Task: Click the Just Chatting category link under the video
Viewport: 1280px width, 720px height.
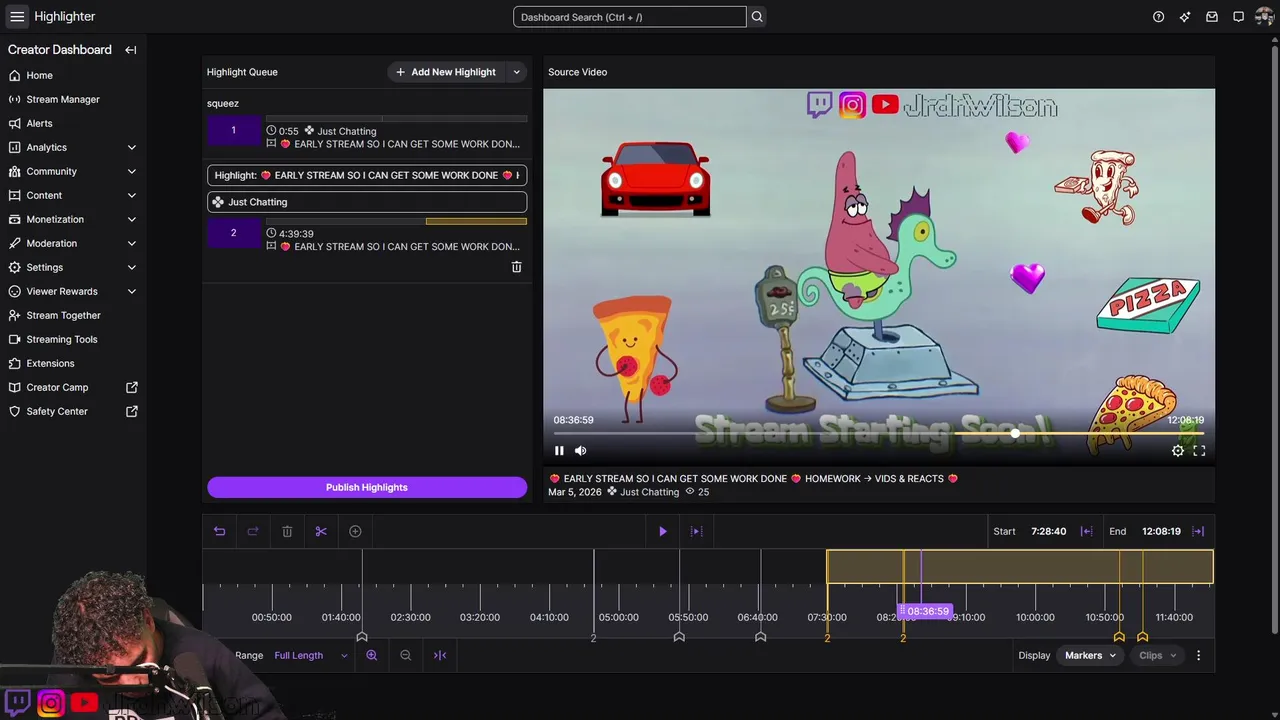Action: coord(649,492)
